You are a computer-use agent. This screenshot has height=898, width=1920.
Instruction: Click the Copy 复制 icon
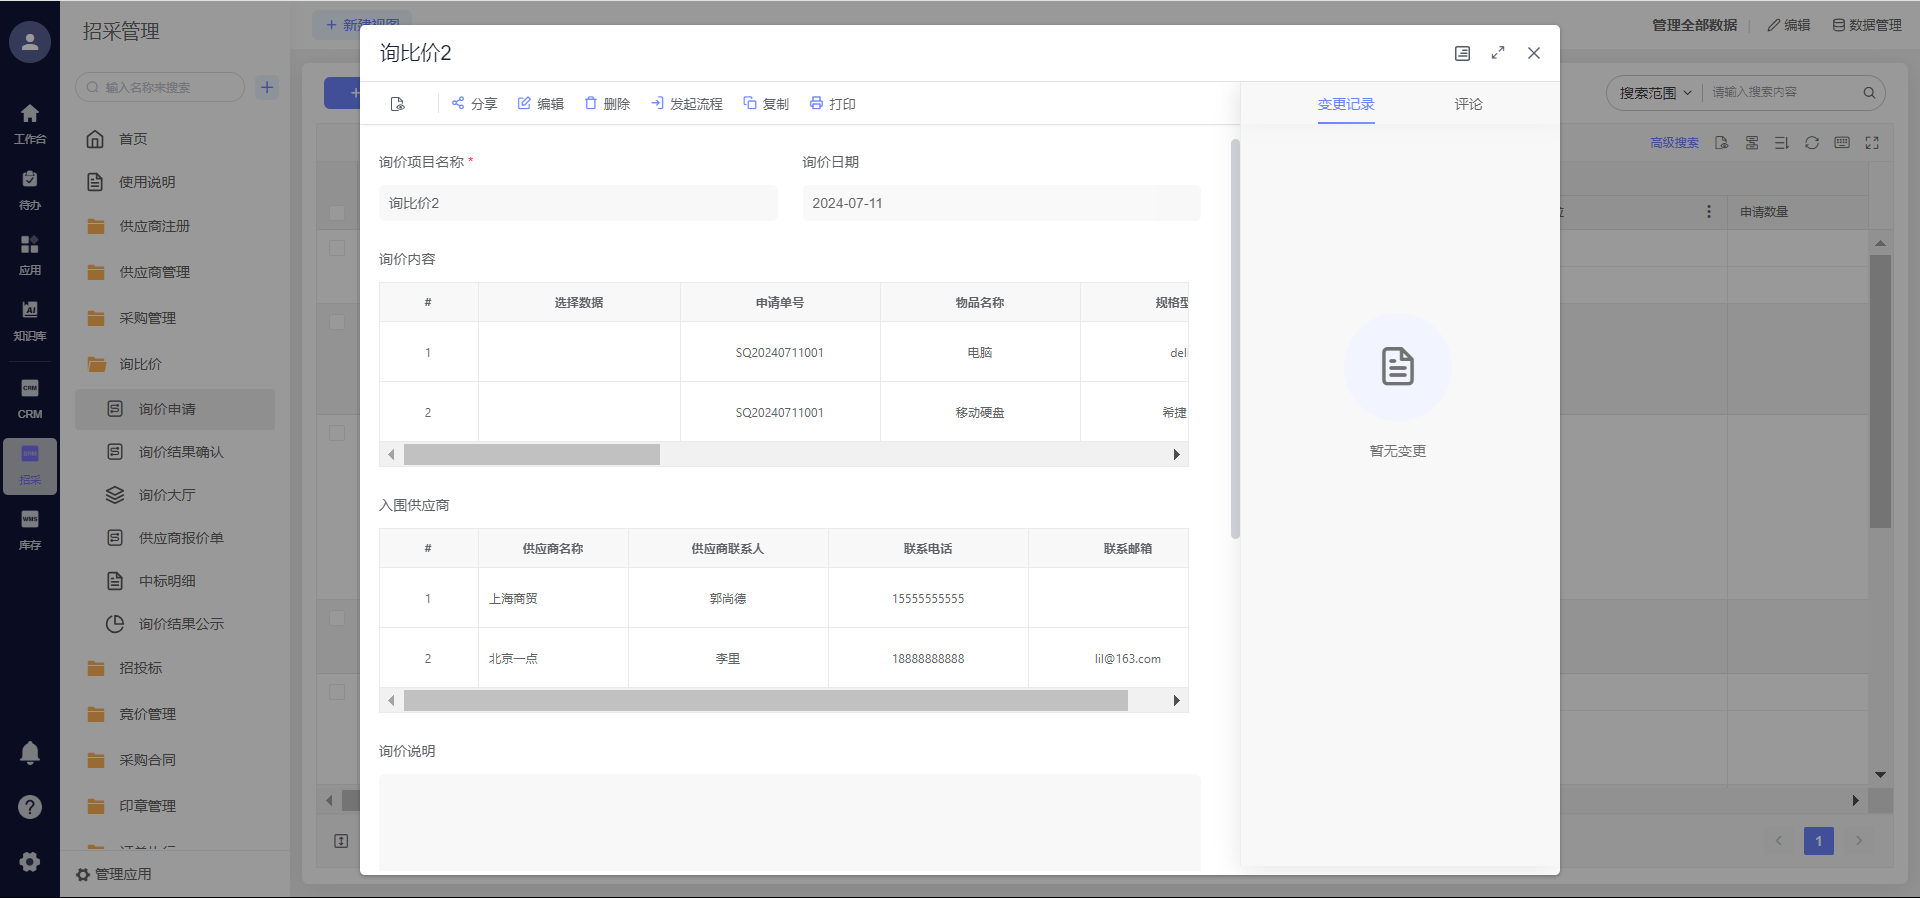[750, 103]
